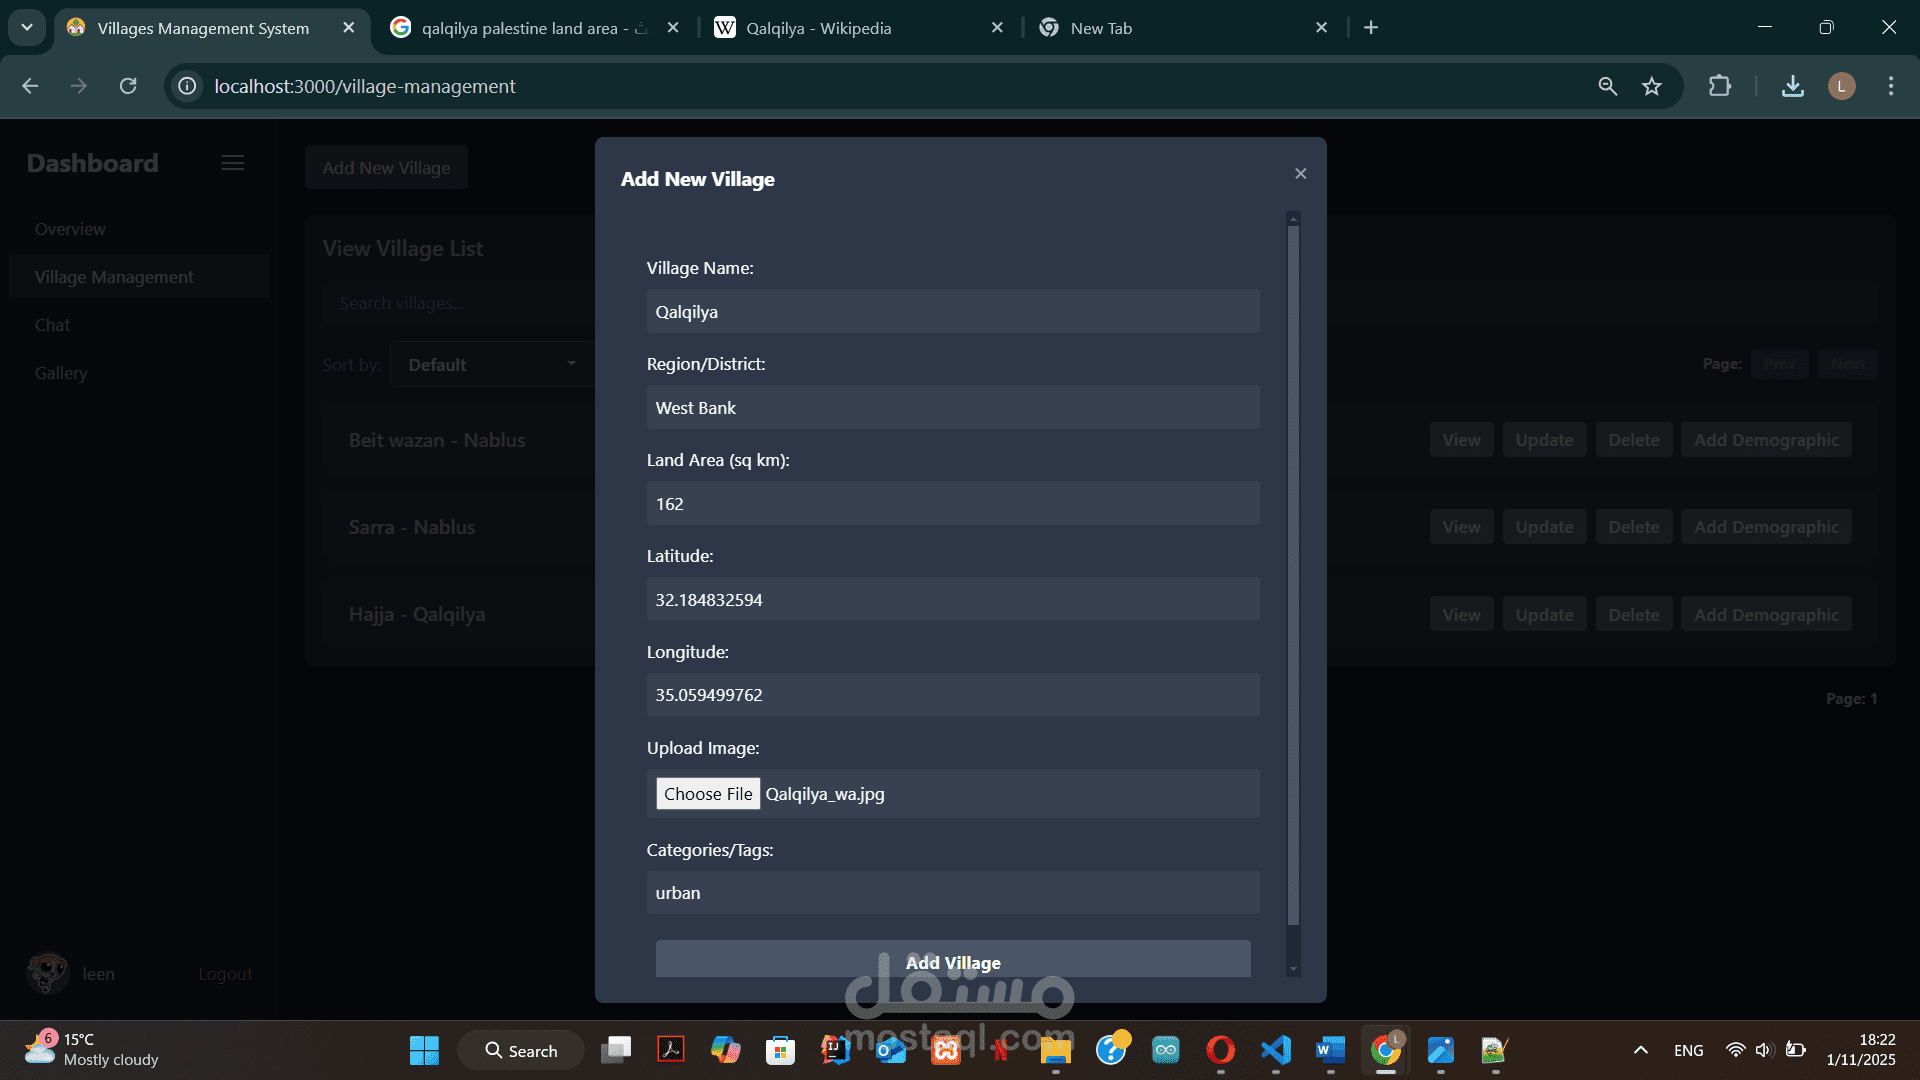
Task: Switch to the qalqilya palestine land area tab
Action: [x=519, y=28]
